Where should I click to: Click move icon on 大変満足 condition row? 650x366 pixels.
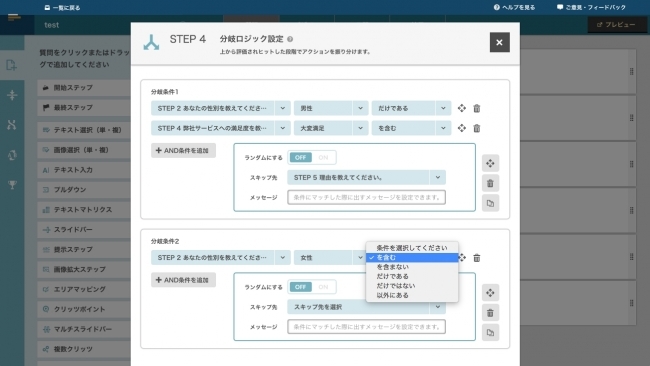(461, 128)
